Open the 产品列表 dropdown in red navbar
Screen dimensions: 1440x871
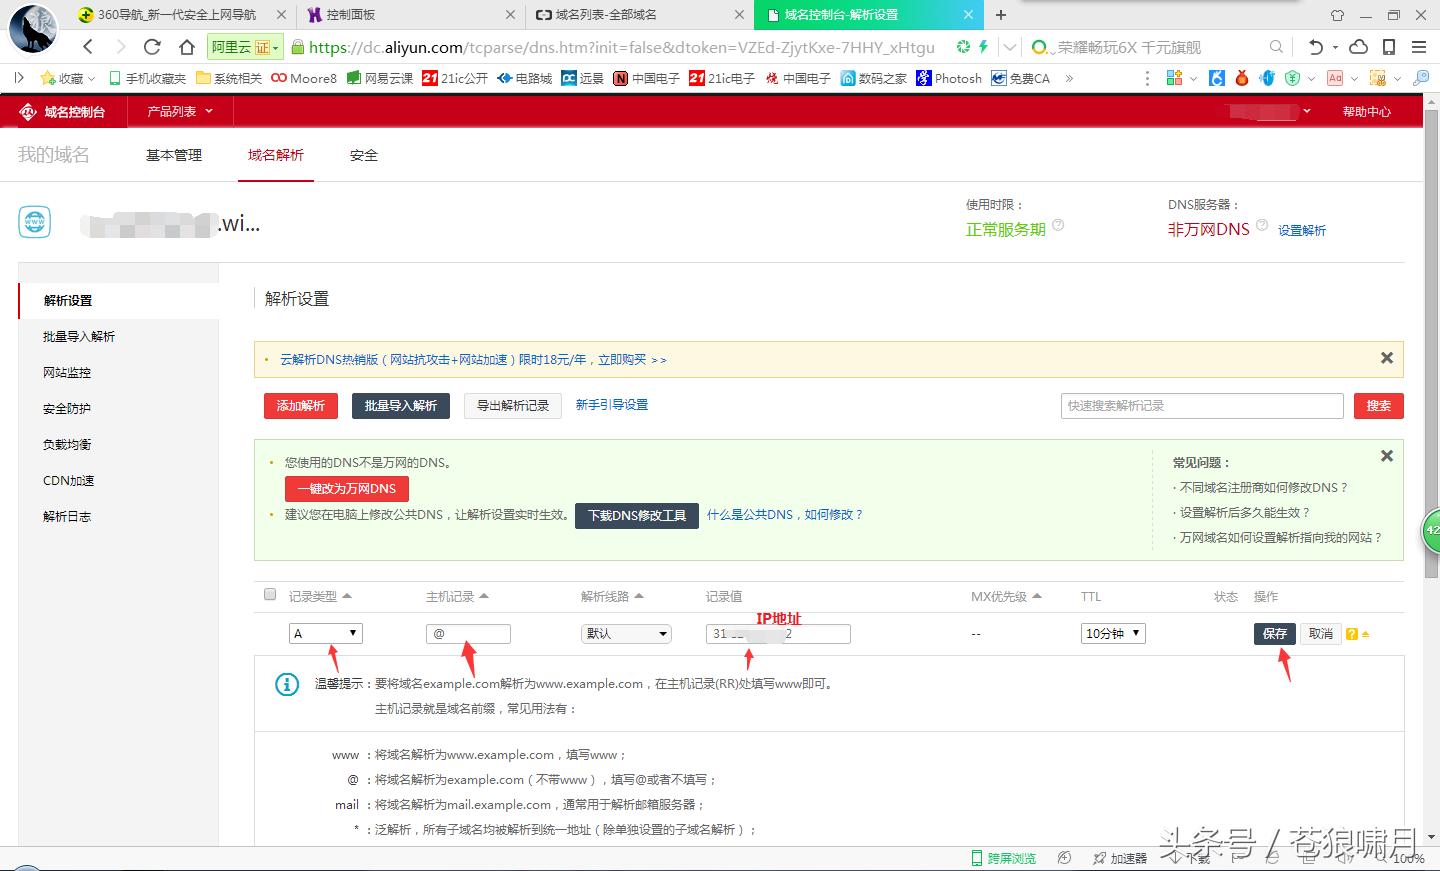pos(177,111)
